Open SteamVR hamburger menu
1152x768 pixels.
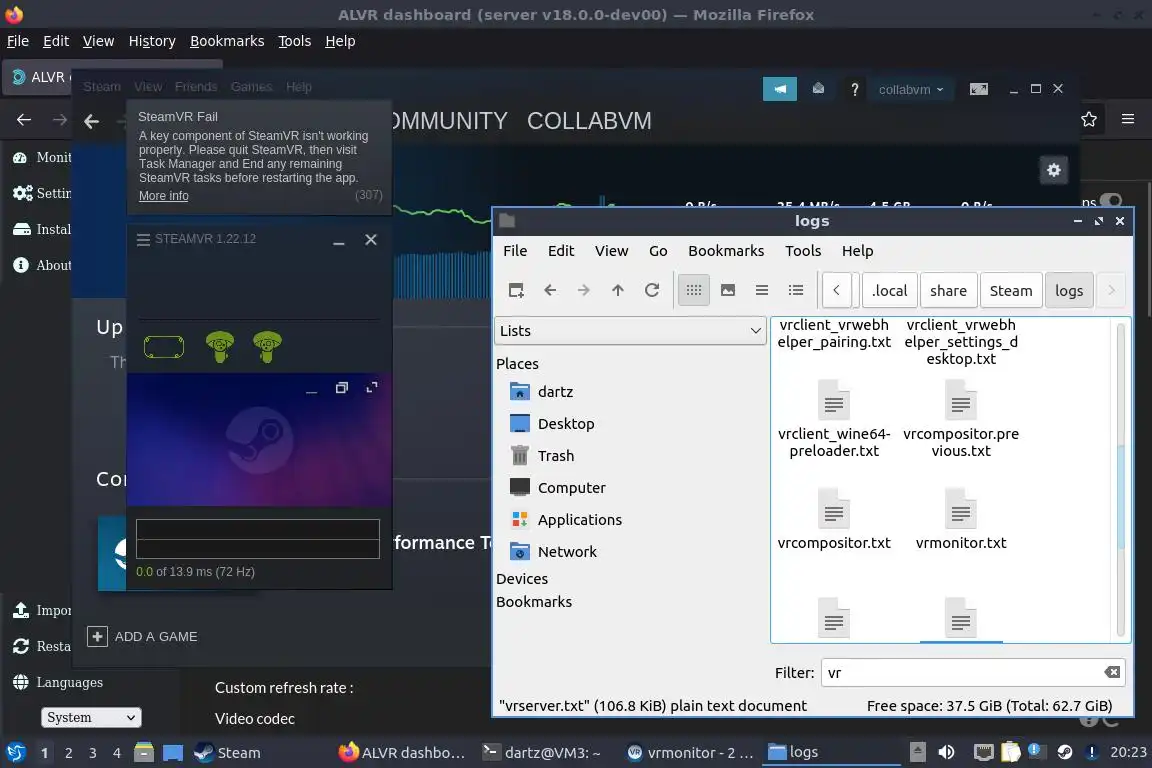(x=143, y=240)
